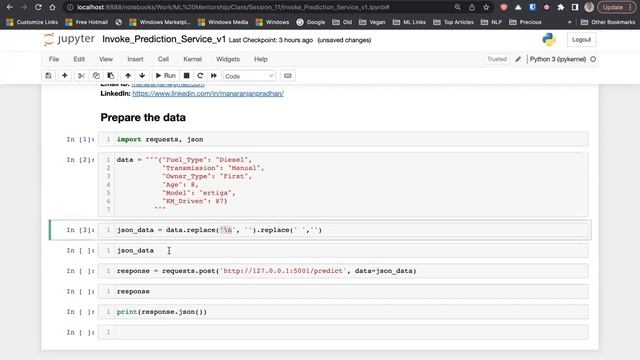The image size is (640, 360).
Task: Open the LinkedIn profile link
Action: coord(208,93)
